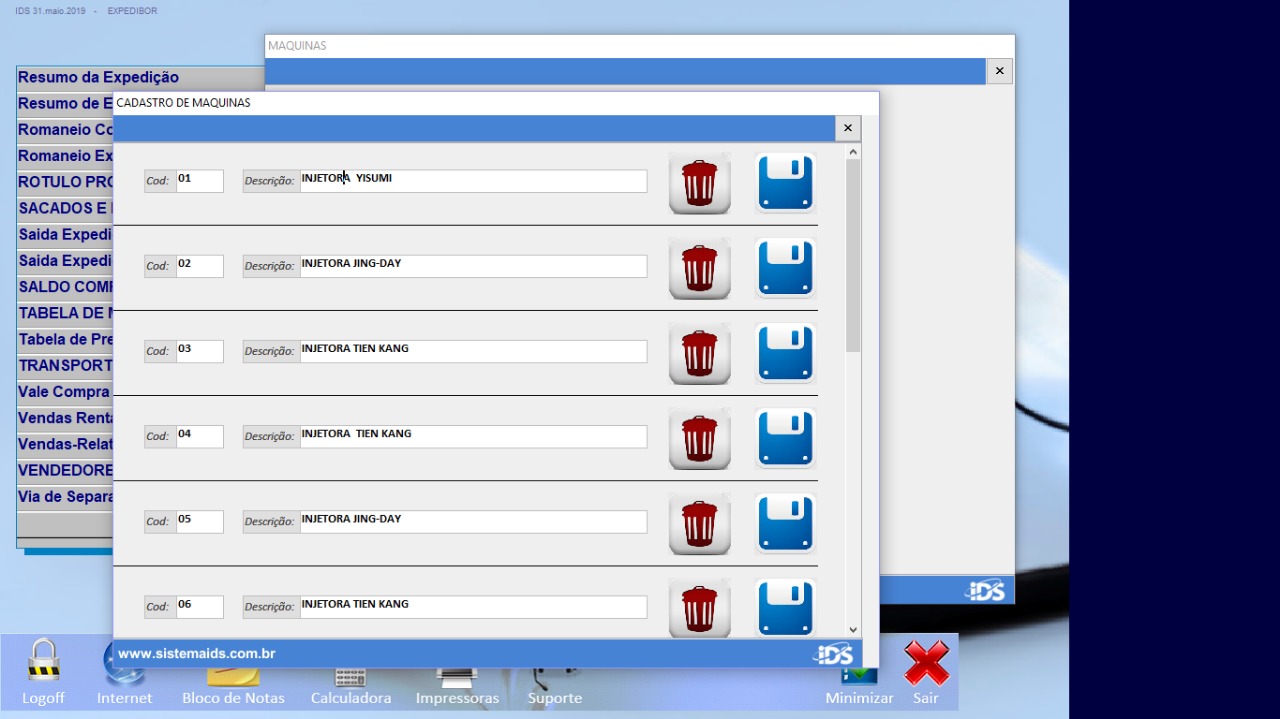Open the SALDO COM... menu entry
Image resolution: width=1280 pixels, height=719 pixels.
65,287
